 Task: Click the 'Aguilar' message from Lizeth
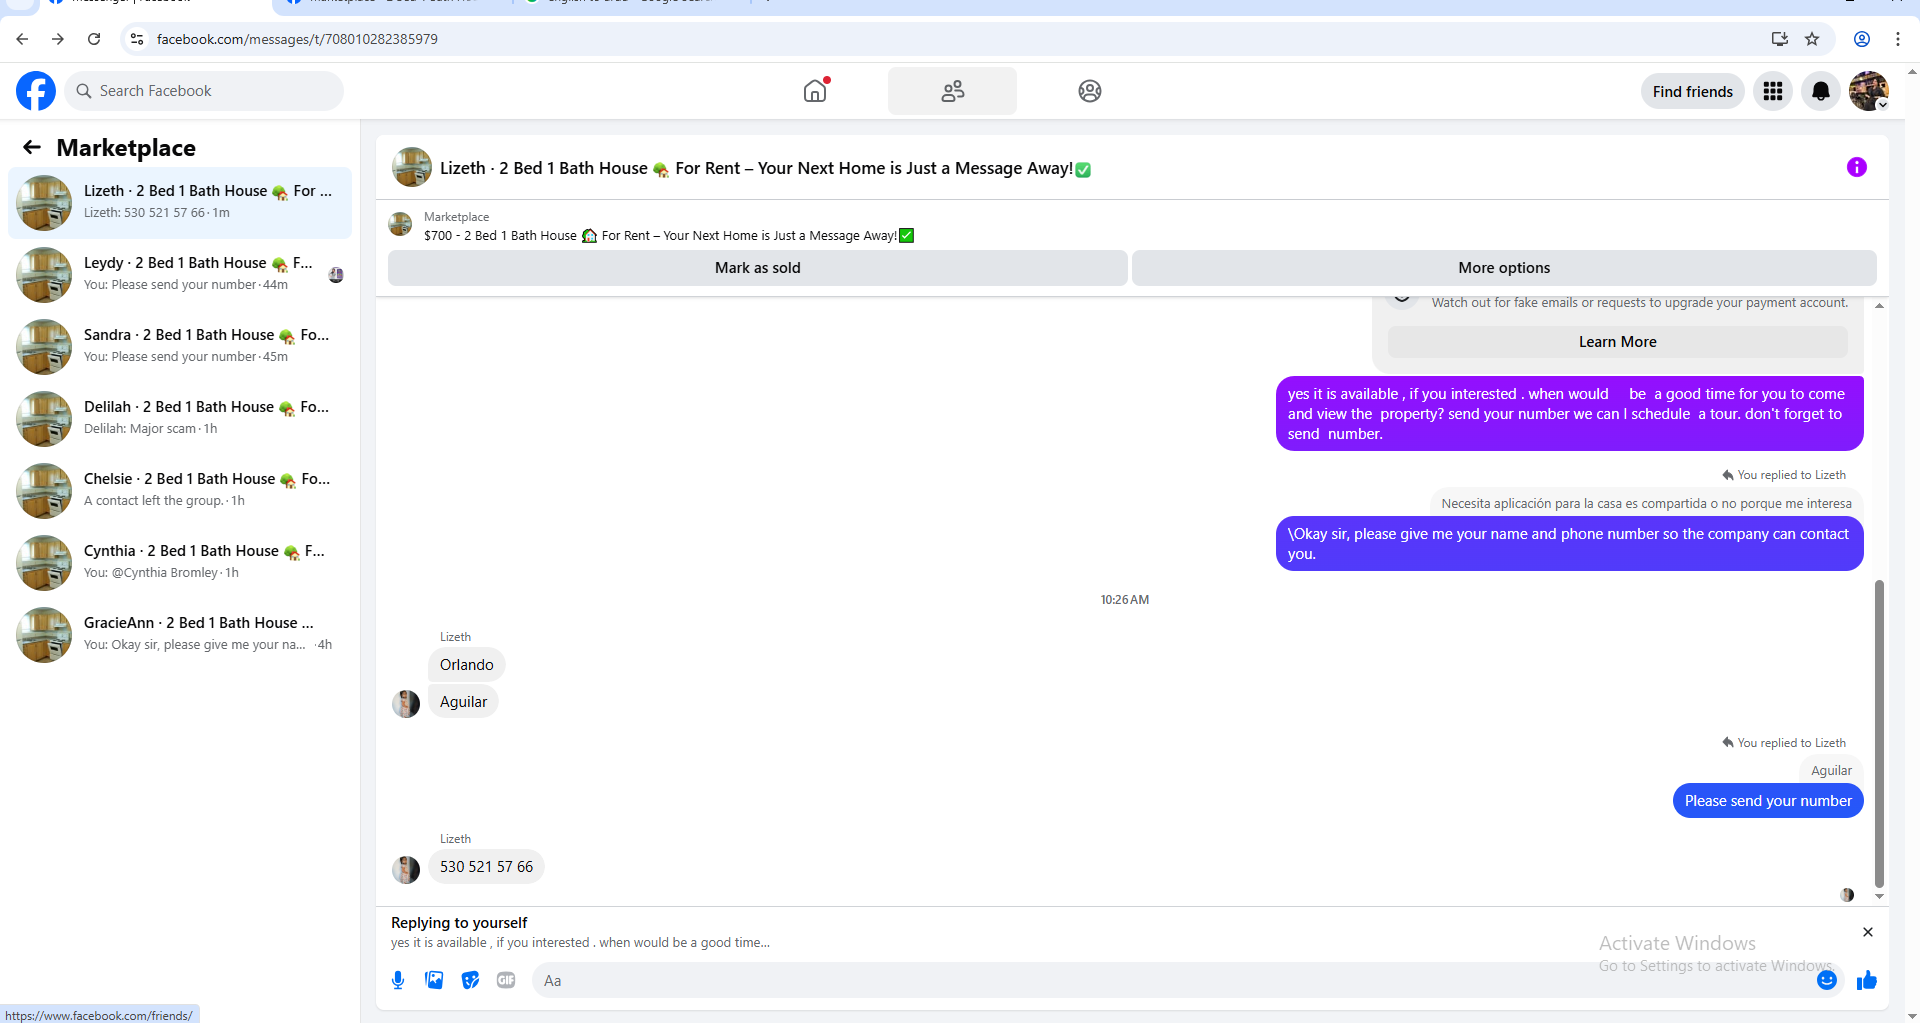(463, 702)
